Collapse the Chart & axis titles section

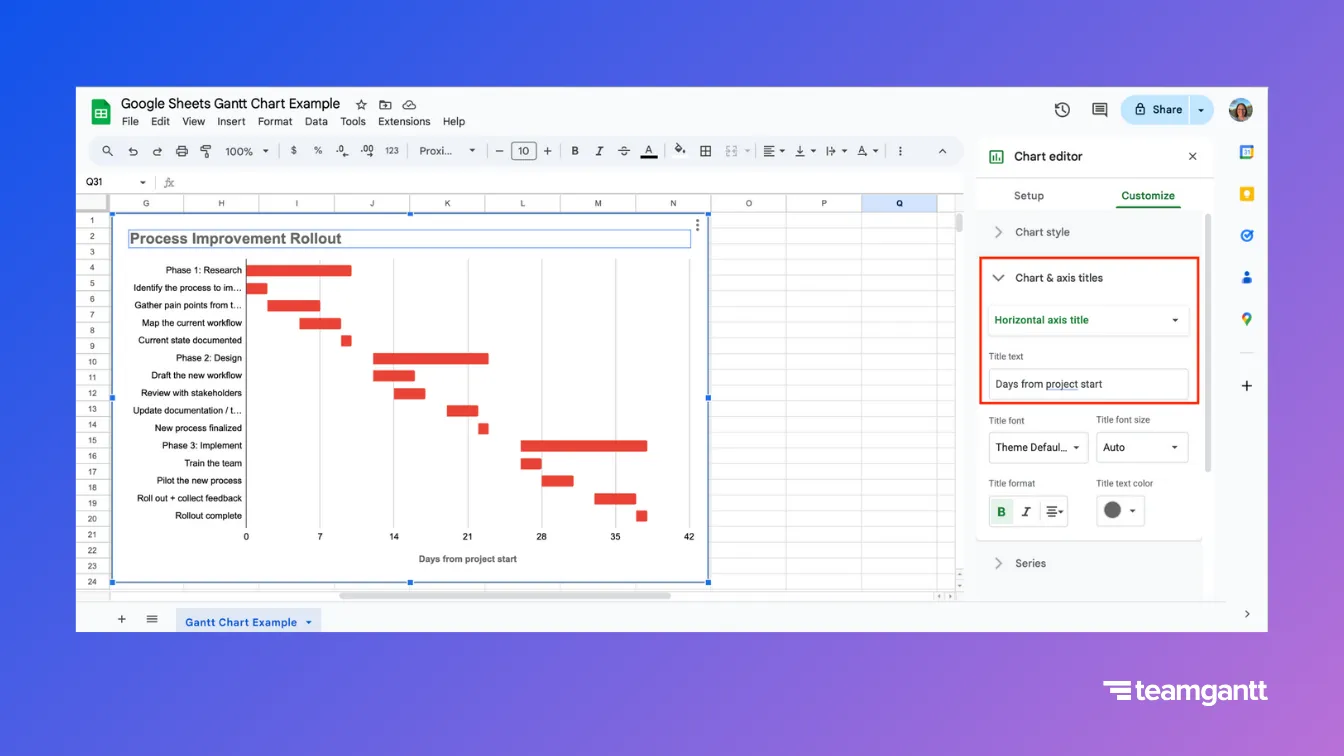[997, 278]
